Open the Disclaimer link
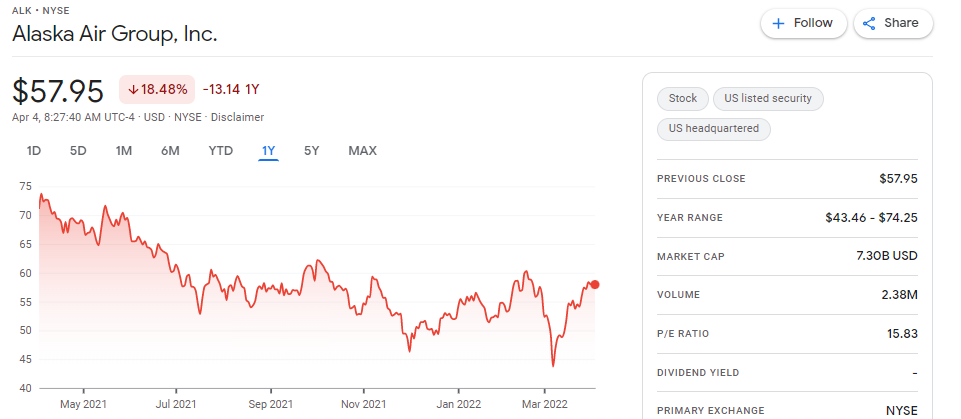The image size is (961, 419). pos(237,117)
